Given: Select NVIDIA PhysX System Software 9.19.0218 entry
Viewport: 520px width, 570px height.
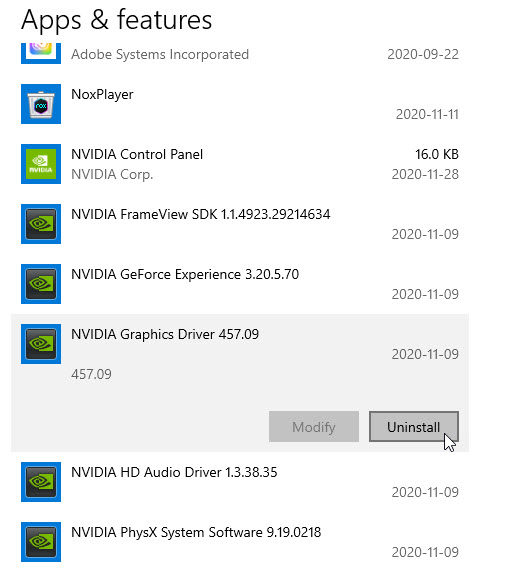Looking at the screenshot, I should [x=196, y=532].
